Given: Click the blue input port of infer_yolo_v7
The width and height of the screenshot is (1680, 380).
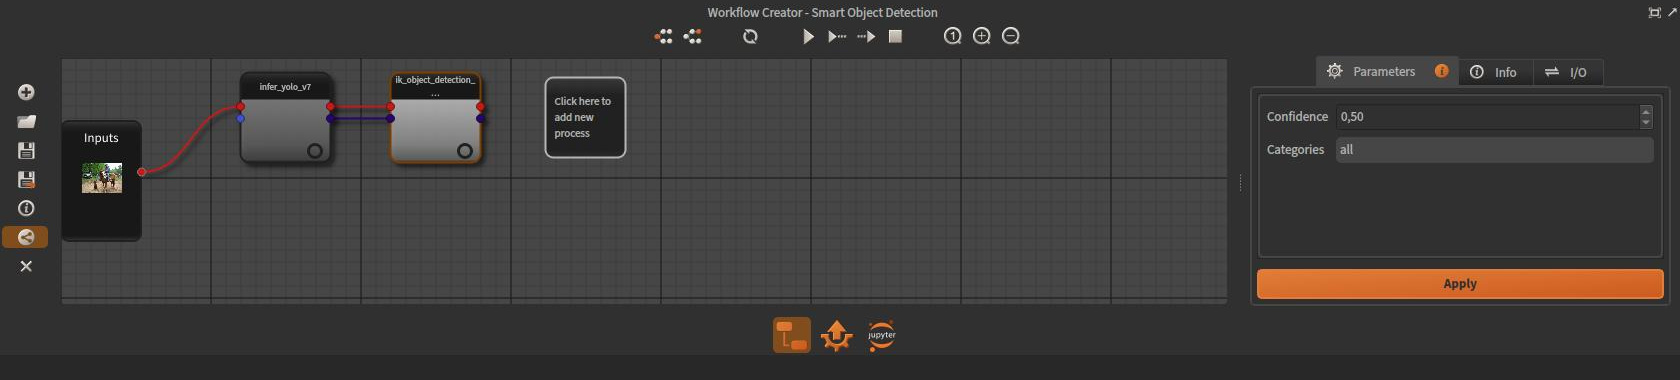Looking at the screenshot, I should 241,118.
